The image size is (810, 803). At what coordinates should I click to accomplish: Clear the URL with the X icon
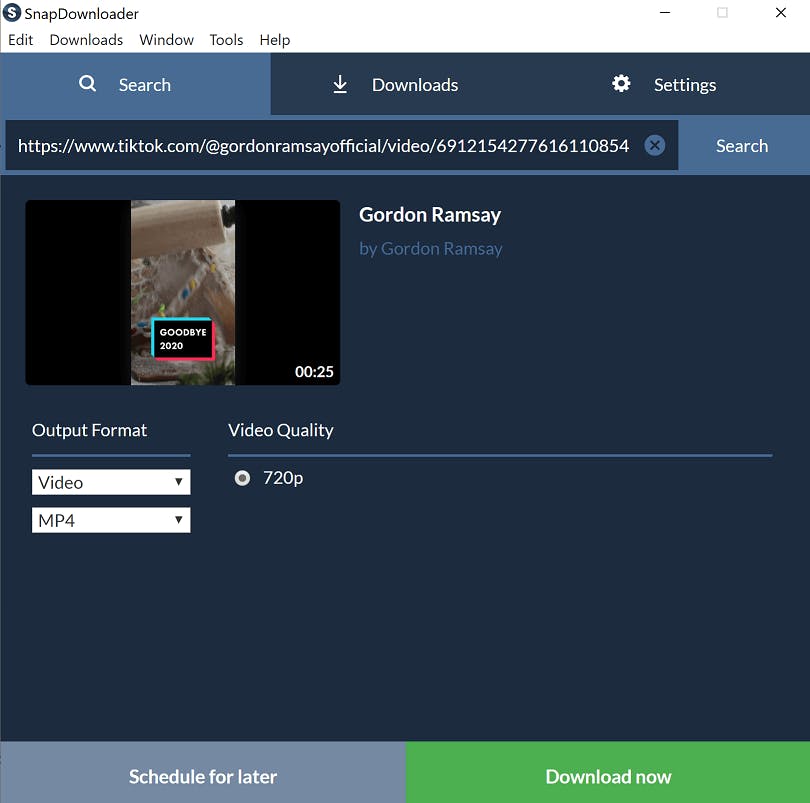[x=654, y=145]
